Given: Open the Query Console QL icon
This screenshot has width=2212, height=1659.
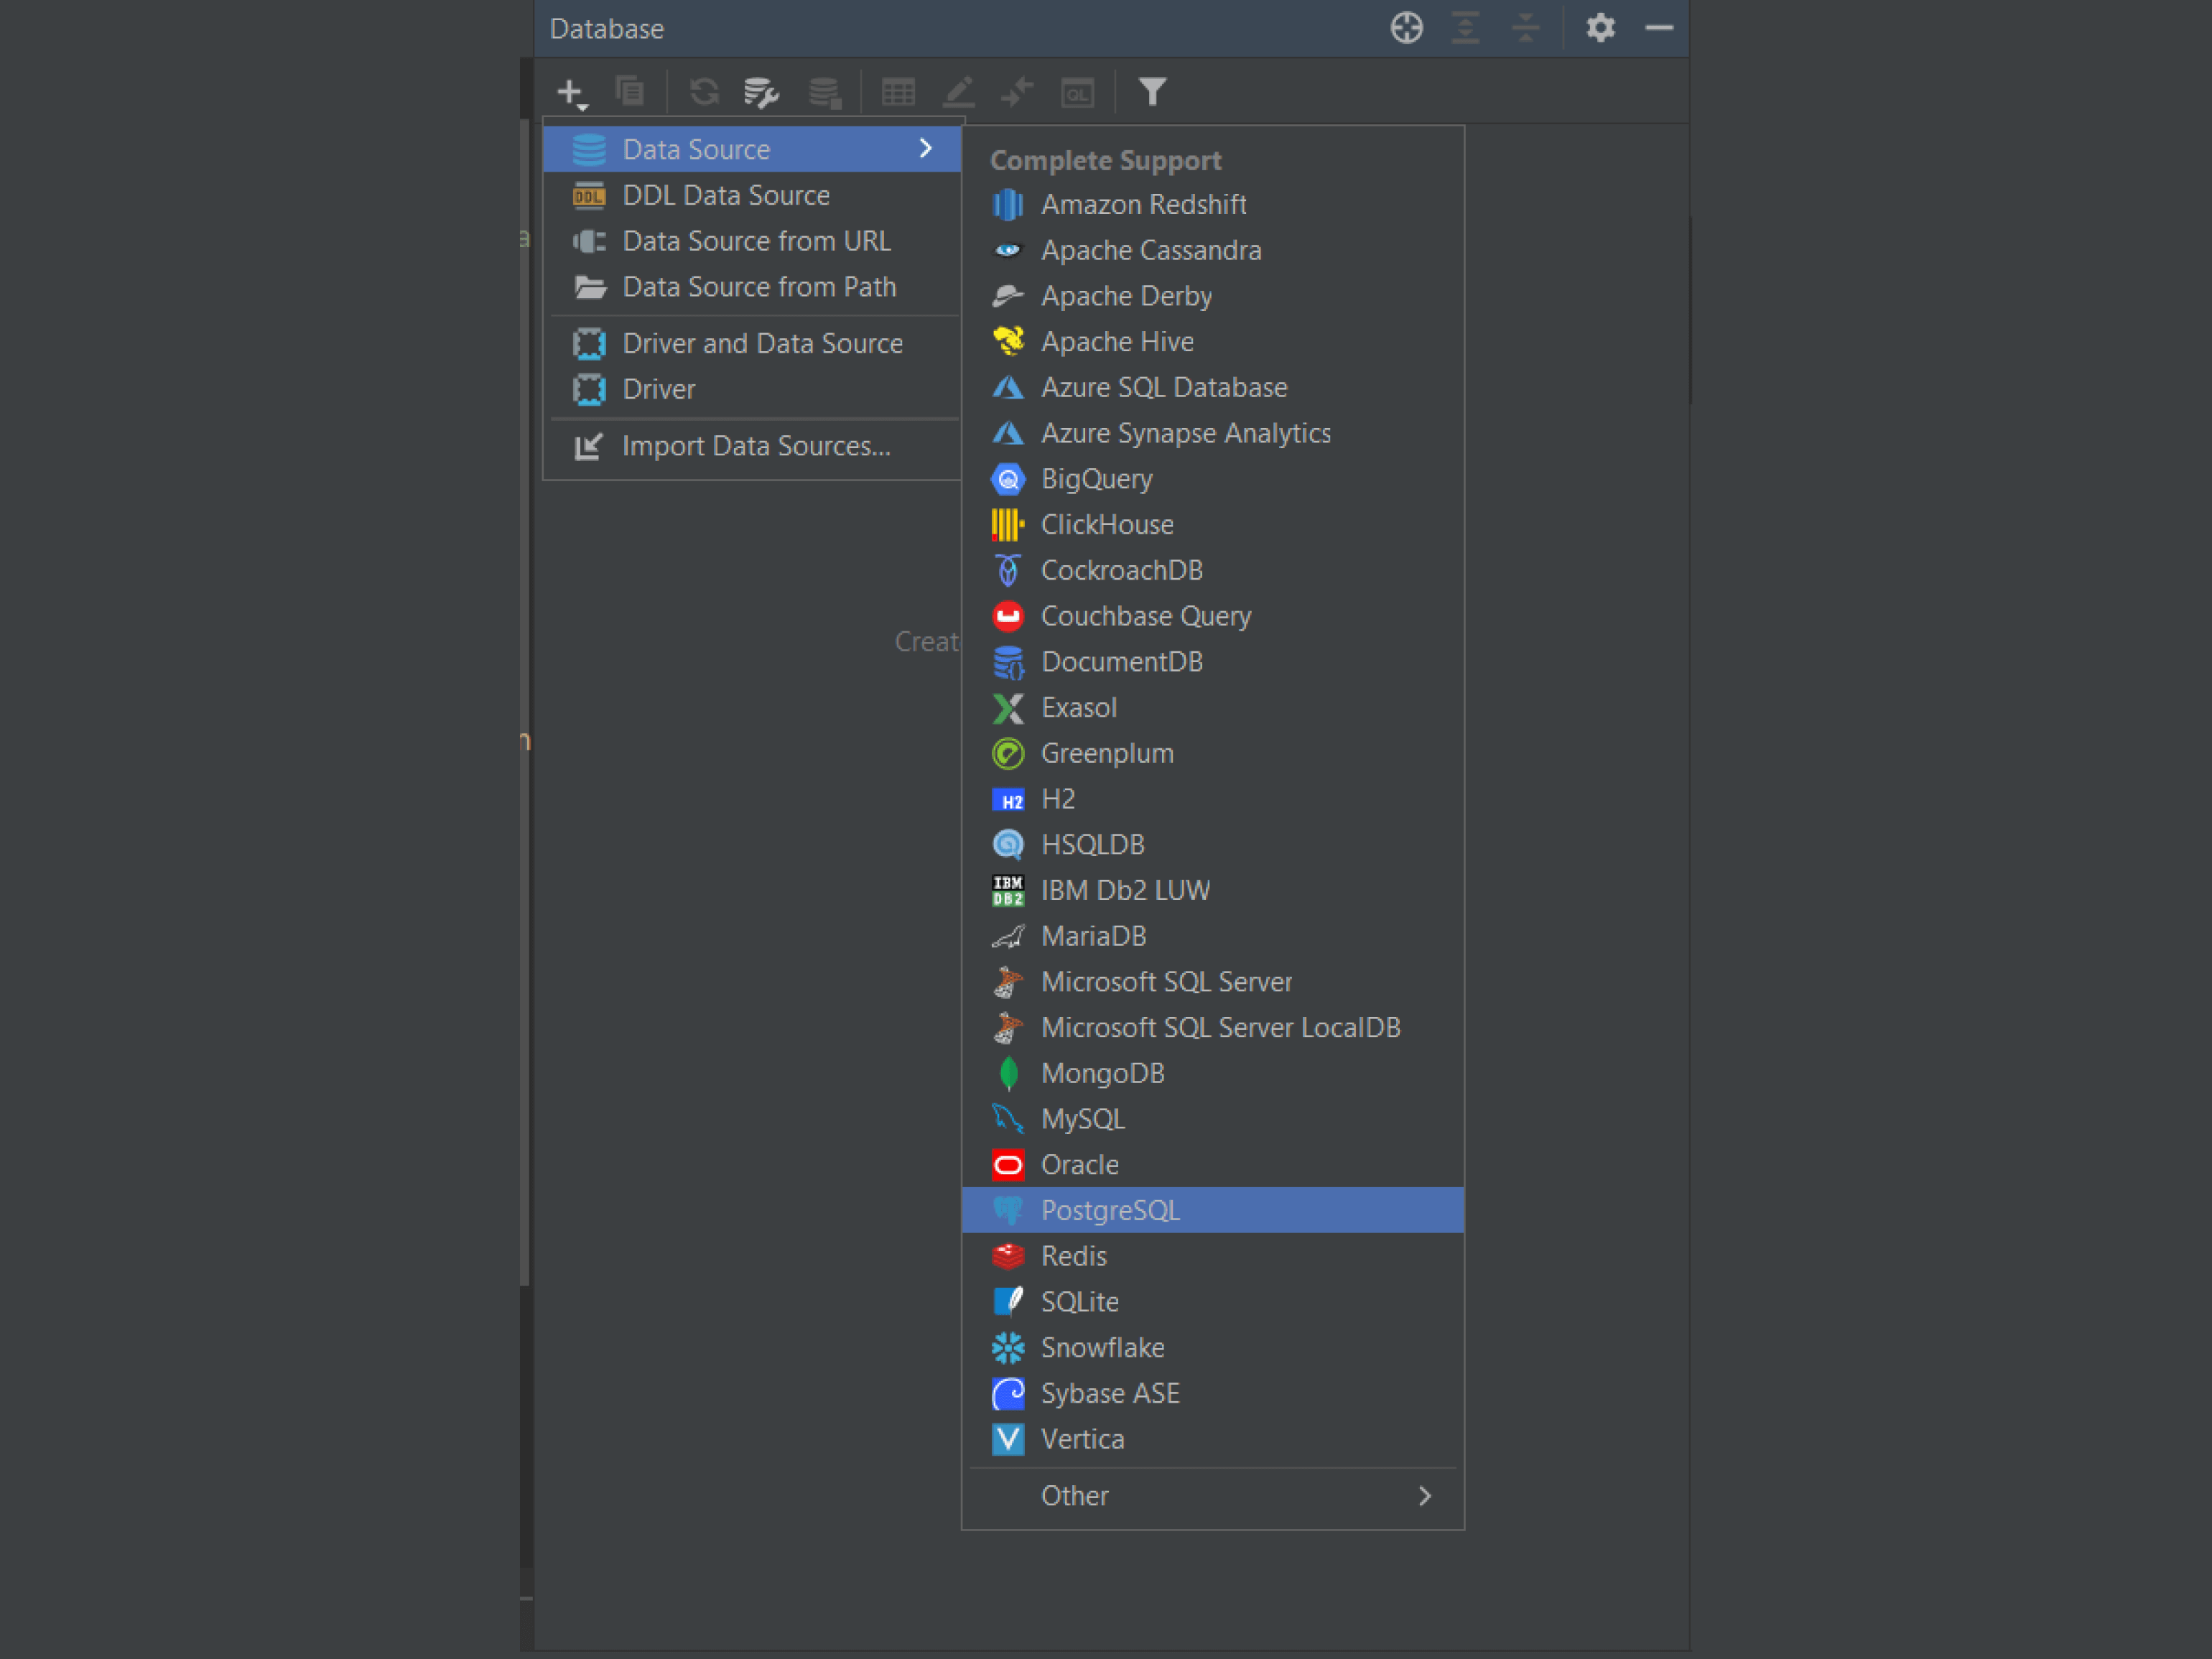Looking at the screenshot, I should pyautogui.click(x=1077, y=92).
